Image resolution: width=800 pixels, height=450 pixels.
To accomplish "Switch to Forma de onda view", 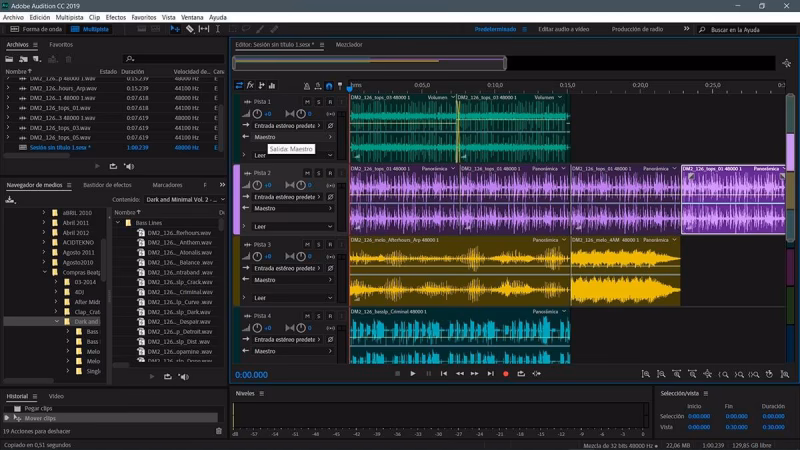I will coord(36,29).
